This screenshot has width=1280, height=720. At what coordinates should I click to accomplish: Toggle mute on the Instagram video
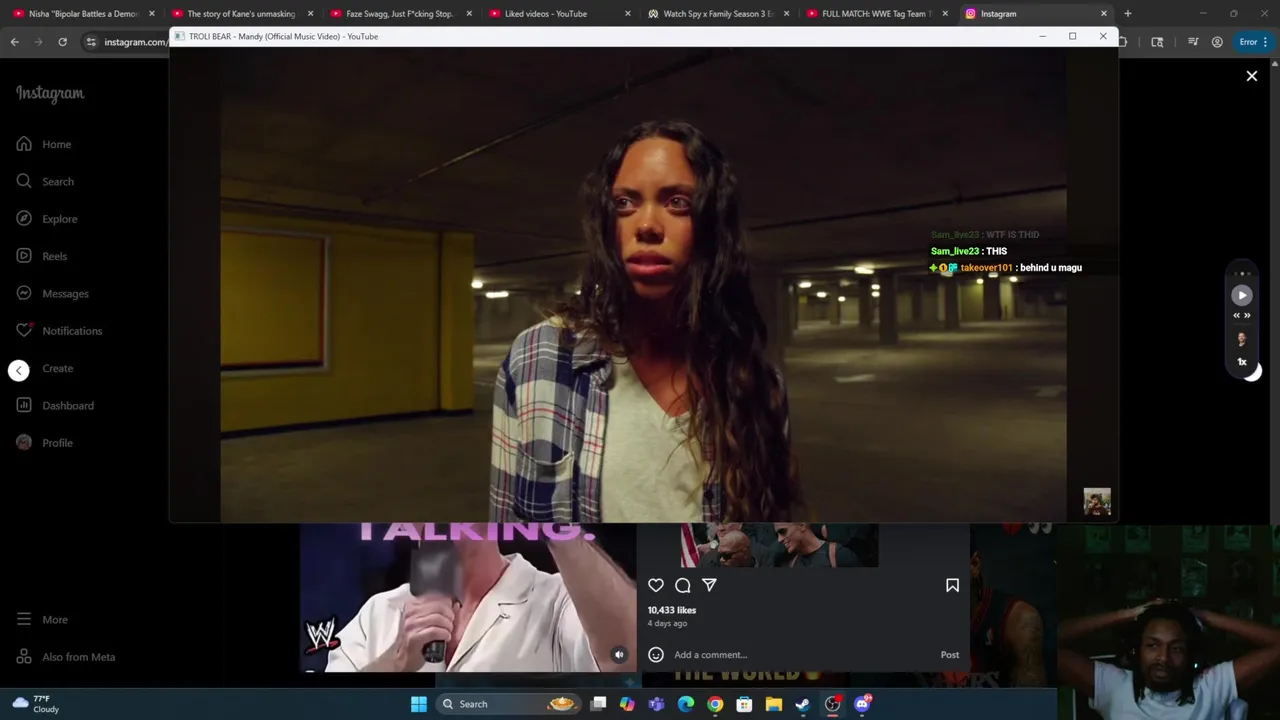click(x=619, y=655)
